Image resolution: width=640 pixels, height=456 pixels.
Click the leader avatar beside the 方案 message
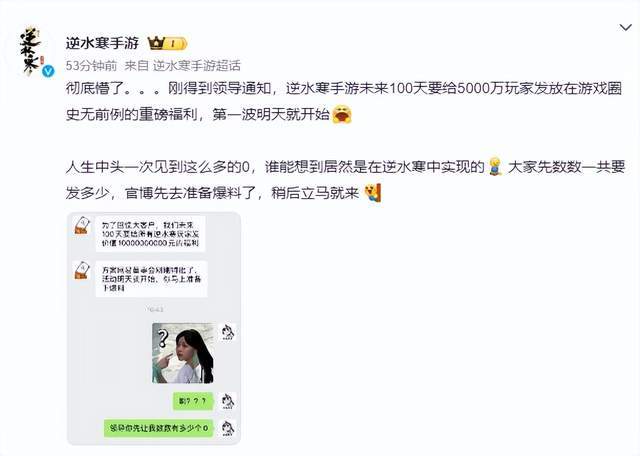pyautogui.click(x=82, y=270)
